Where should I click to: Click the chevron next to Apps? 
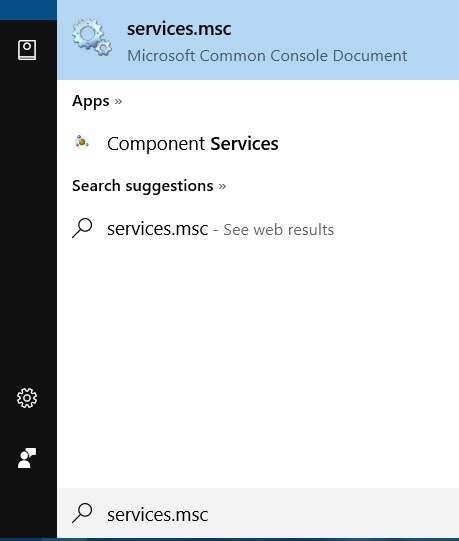pos(118,101)
